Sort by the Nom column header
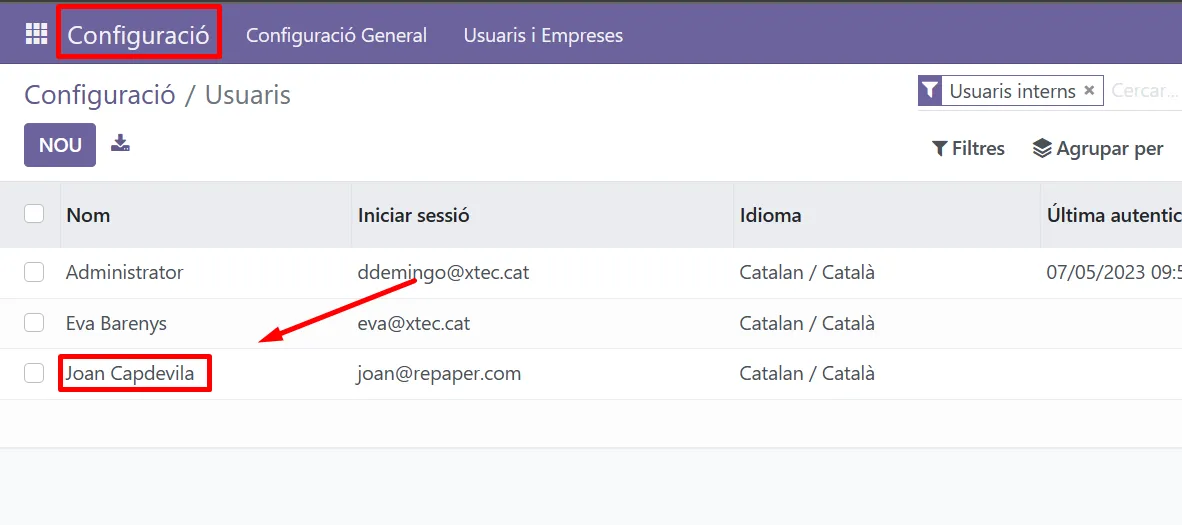This screenshot has height=525, width=1182. pyautogui.click(x=88, y=215)
